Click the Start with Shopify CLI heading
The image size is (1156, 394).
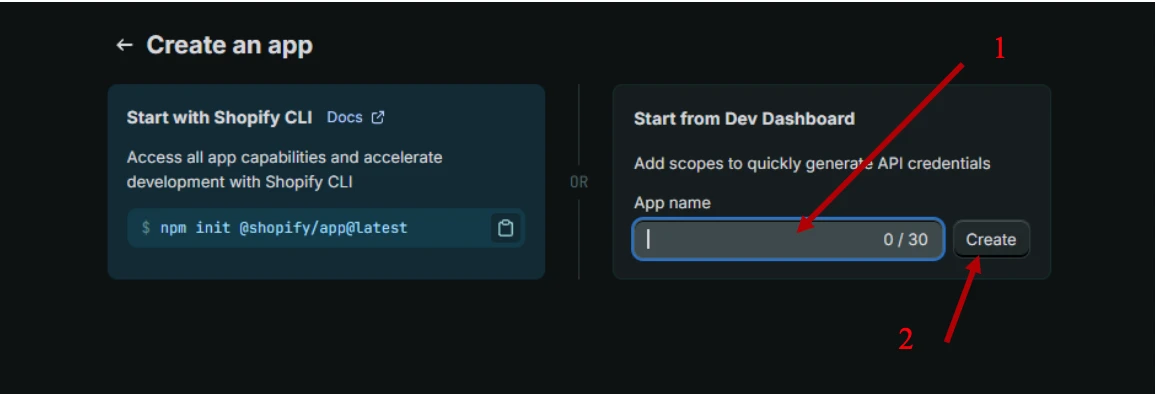coord(219,117)
